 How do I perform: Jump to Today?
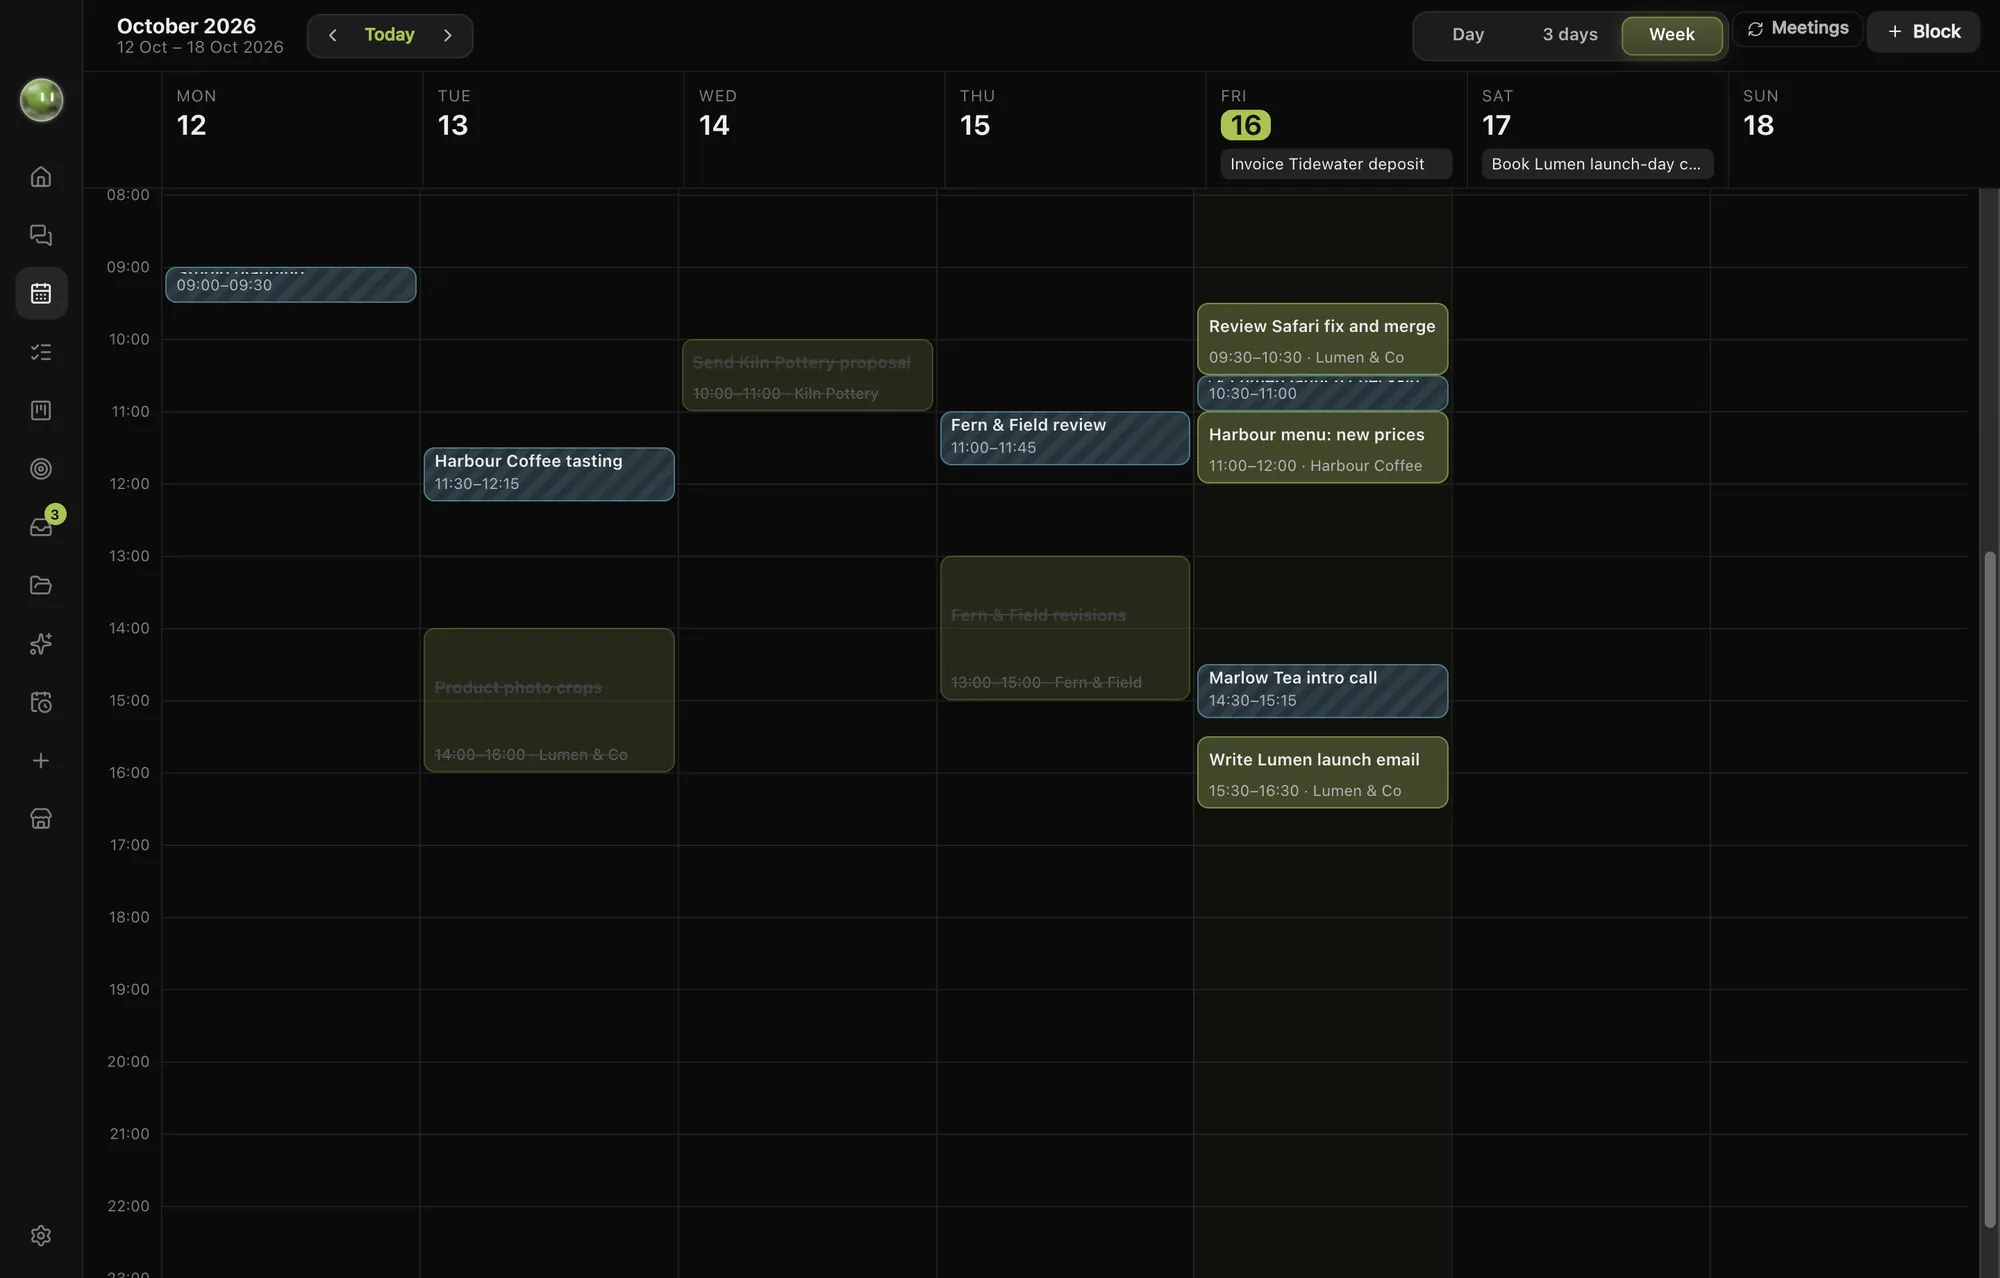click(x=389, y=35)
